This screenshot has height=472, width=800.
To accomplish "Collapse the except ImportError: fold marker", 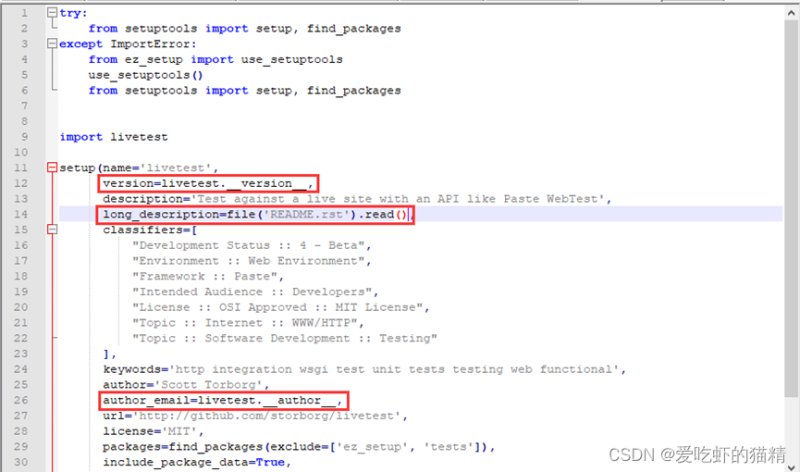I will pos(52,44).
